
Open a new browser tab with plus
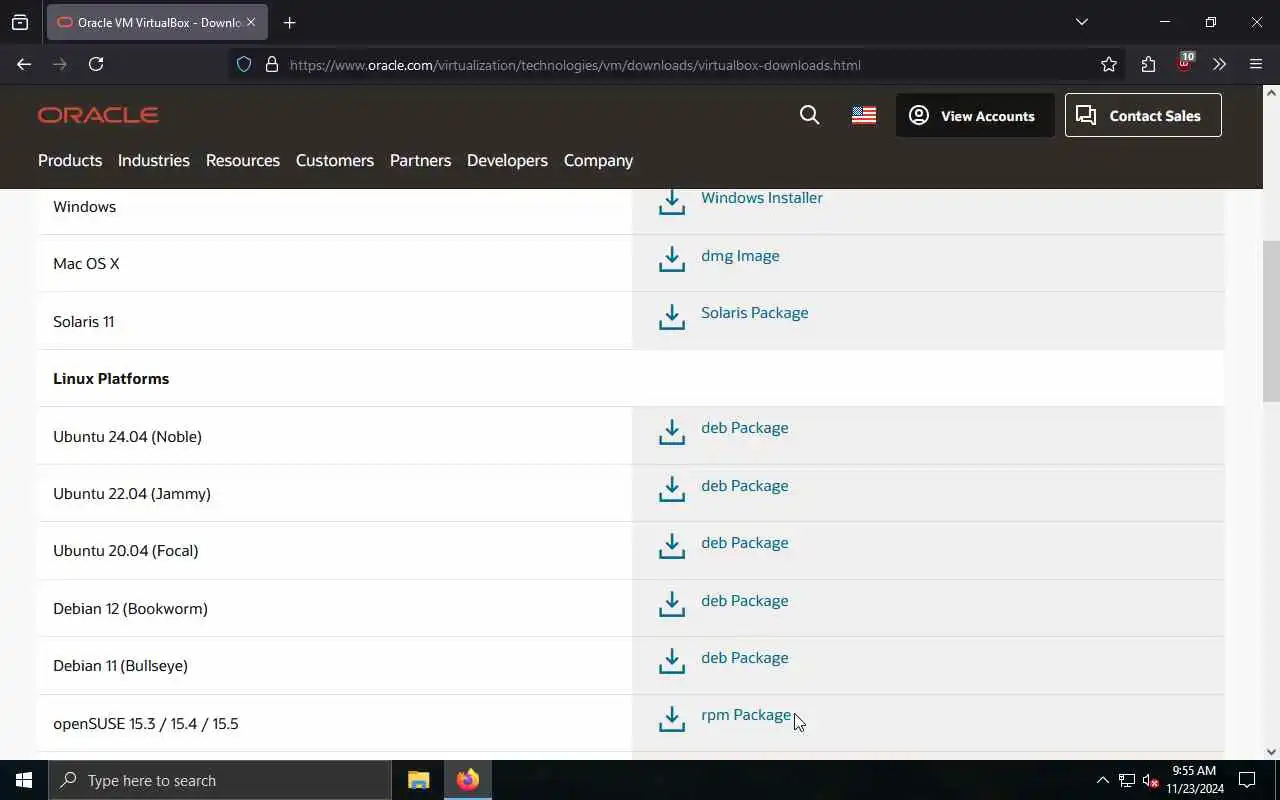coord(289,22)
